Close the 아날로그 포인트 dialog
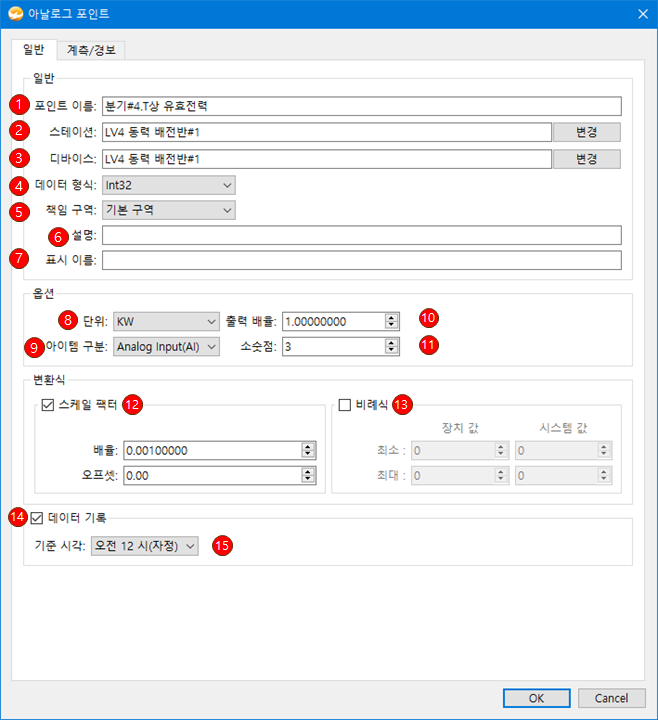658x720 pixels. (x=643, y=14)
